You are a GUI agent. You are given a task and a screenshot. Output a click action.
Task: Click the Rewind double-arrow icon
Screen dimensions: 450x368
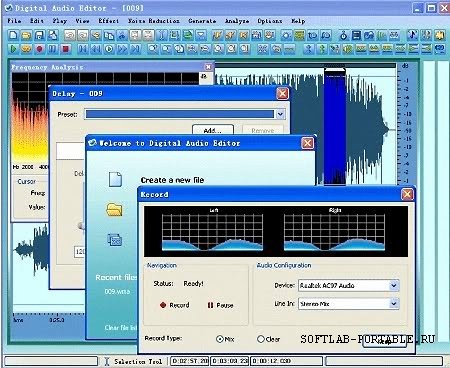tap(96, 49)
